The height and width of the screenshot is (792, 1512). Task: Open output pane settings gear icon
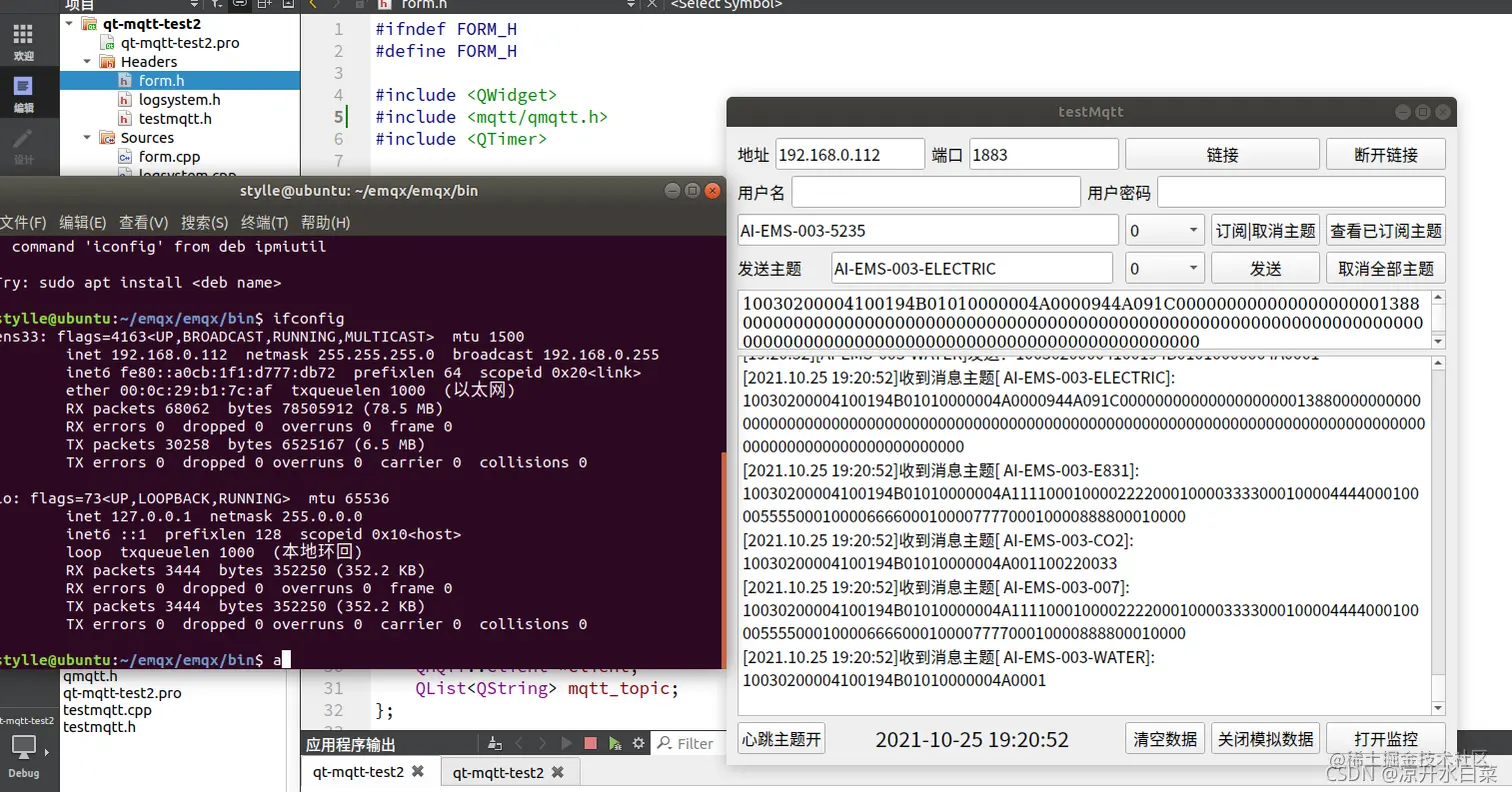tap(636, 743)
